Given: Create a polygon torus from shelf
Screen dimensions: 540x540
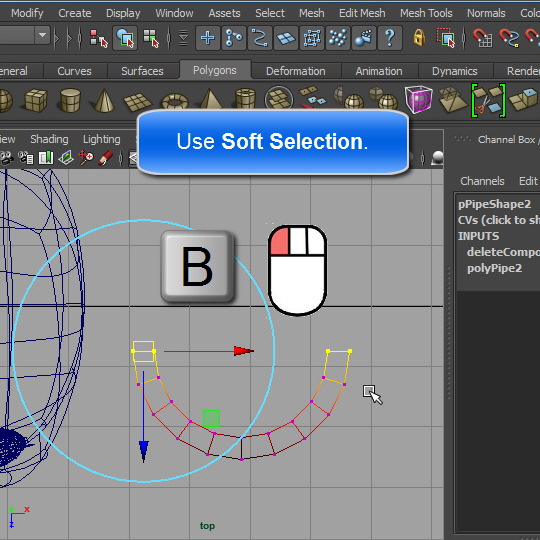Looking at the screenshot, I should [x=175, y=101].
